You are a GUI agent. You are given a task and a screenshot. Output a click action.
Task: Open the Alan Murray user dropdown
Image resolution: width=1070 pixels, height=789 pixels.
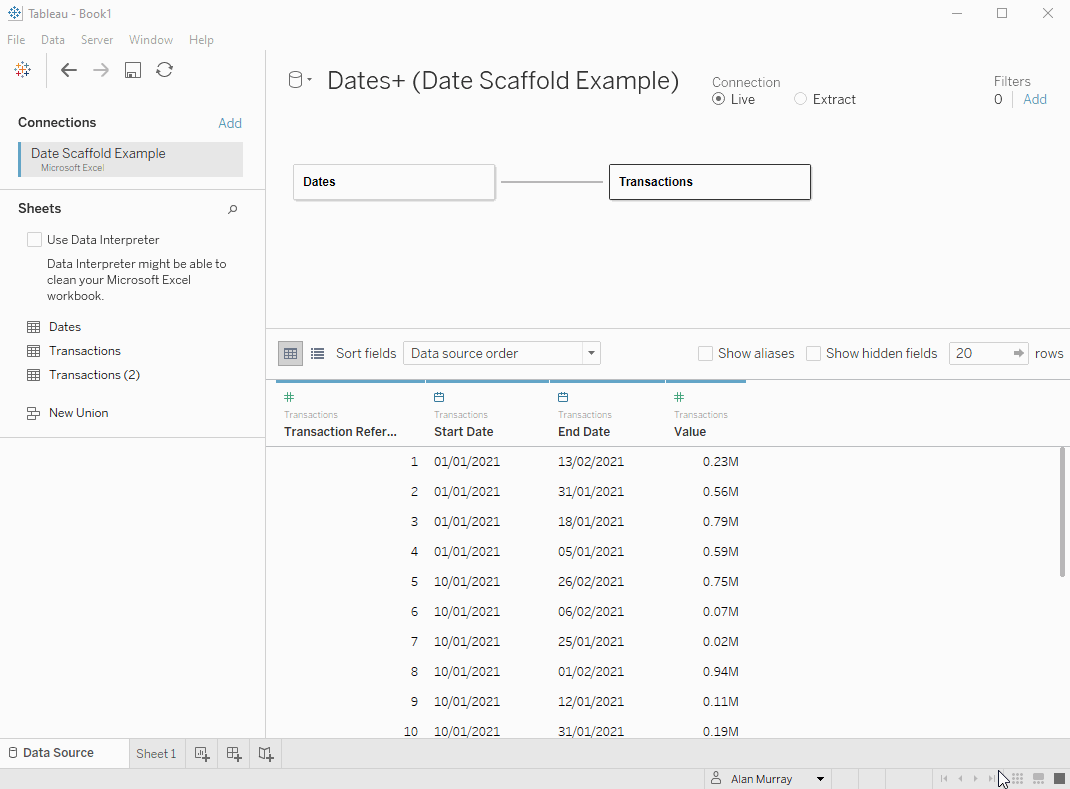(820, 779)
